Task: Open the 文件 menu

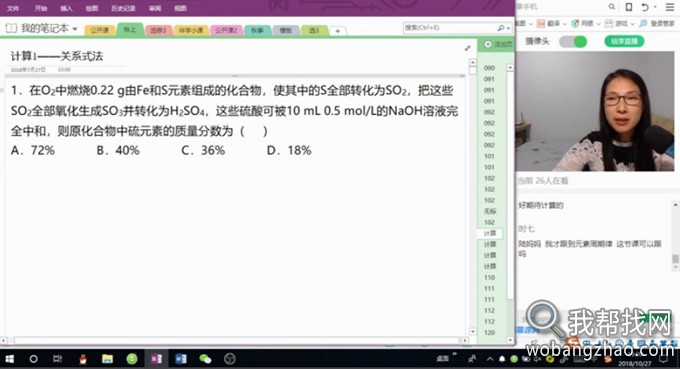Action: tap(13, 8)
